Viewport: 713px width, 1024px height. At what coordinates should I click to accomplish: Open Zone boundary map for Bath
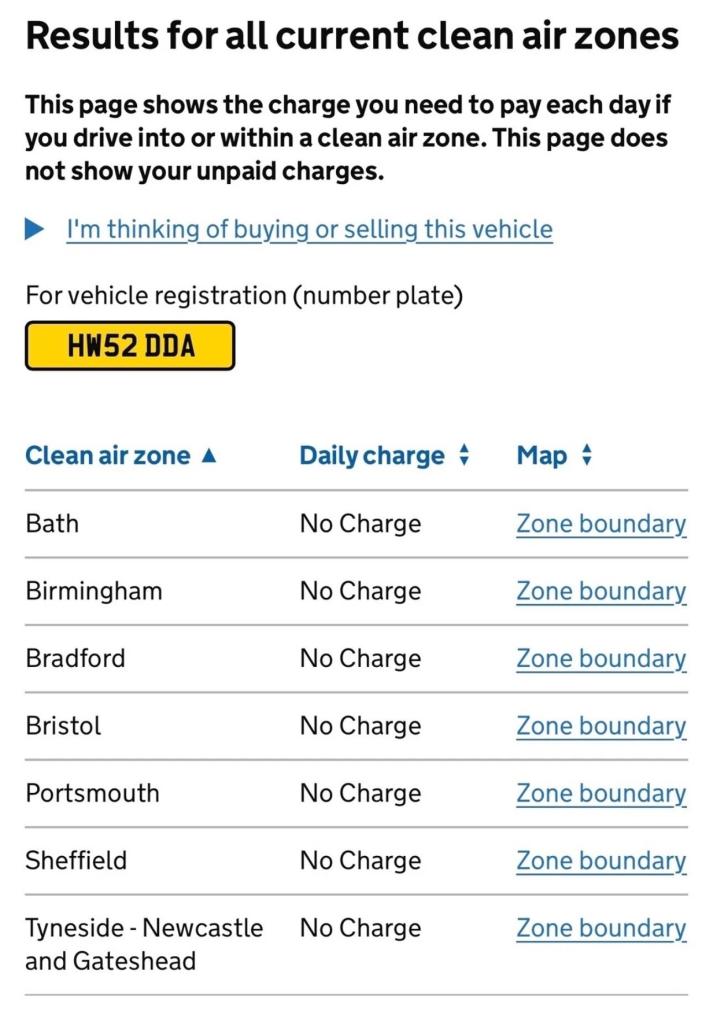click(601, 524)
